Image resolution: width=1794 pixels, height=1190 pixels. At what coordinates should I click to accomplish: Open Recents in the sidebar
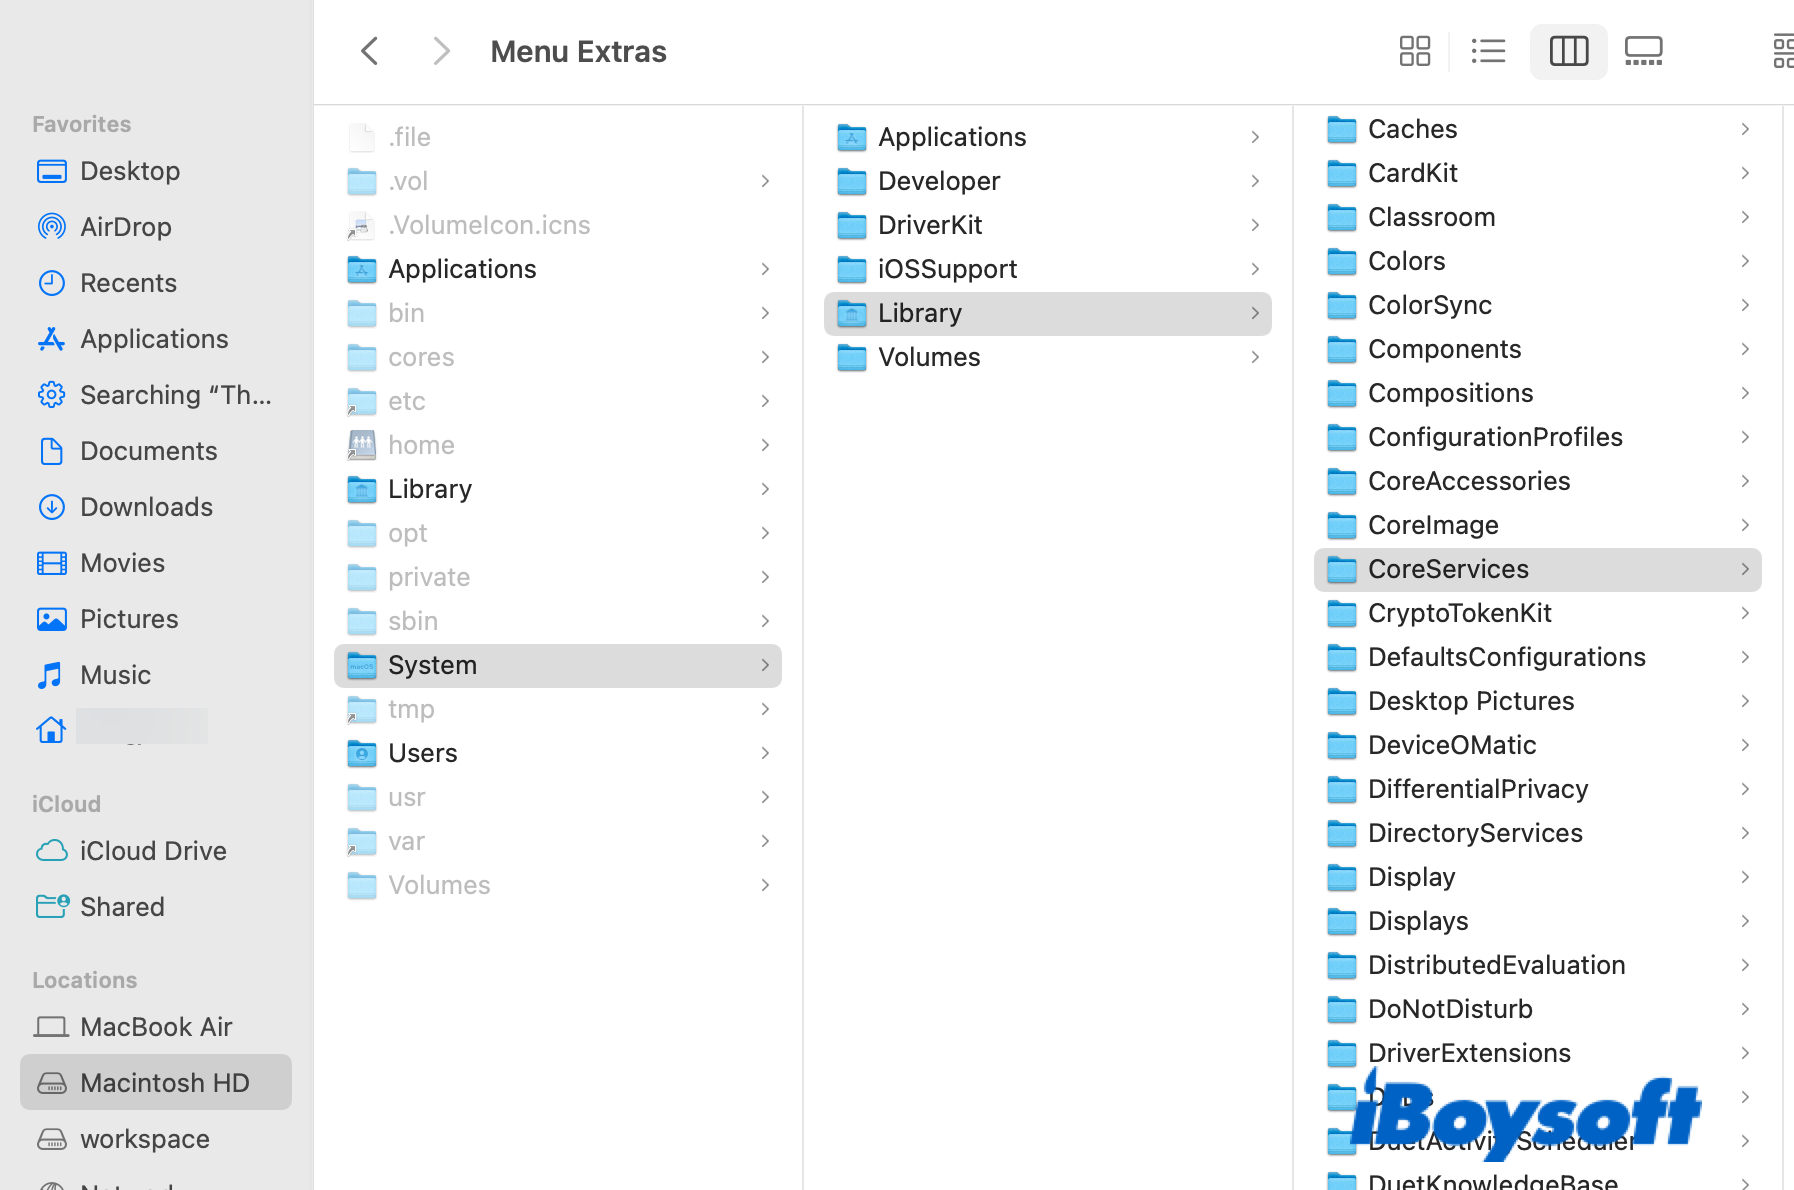click(128, 283)
